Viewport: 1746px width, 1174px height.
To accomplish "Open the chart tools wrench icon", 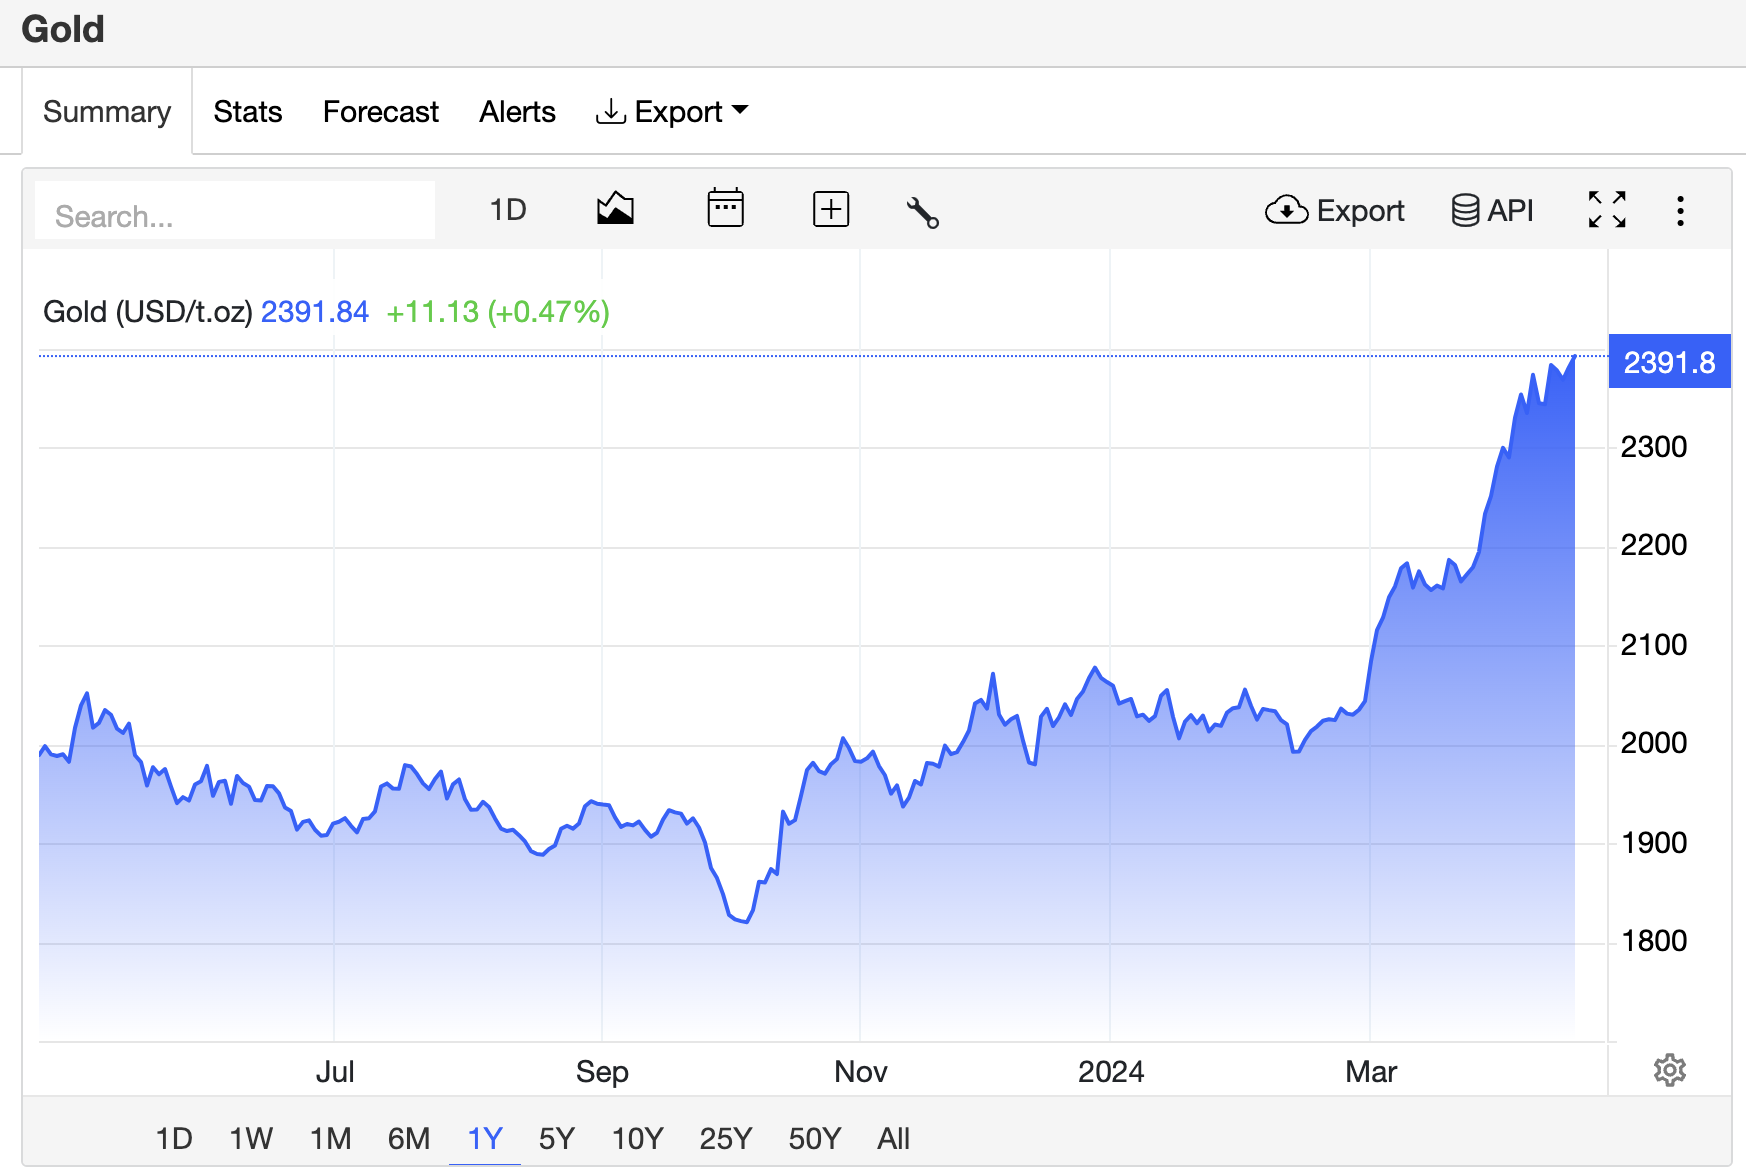I will (x=922, y=212).
